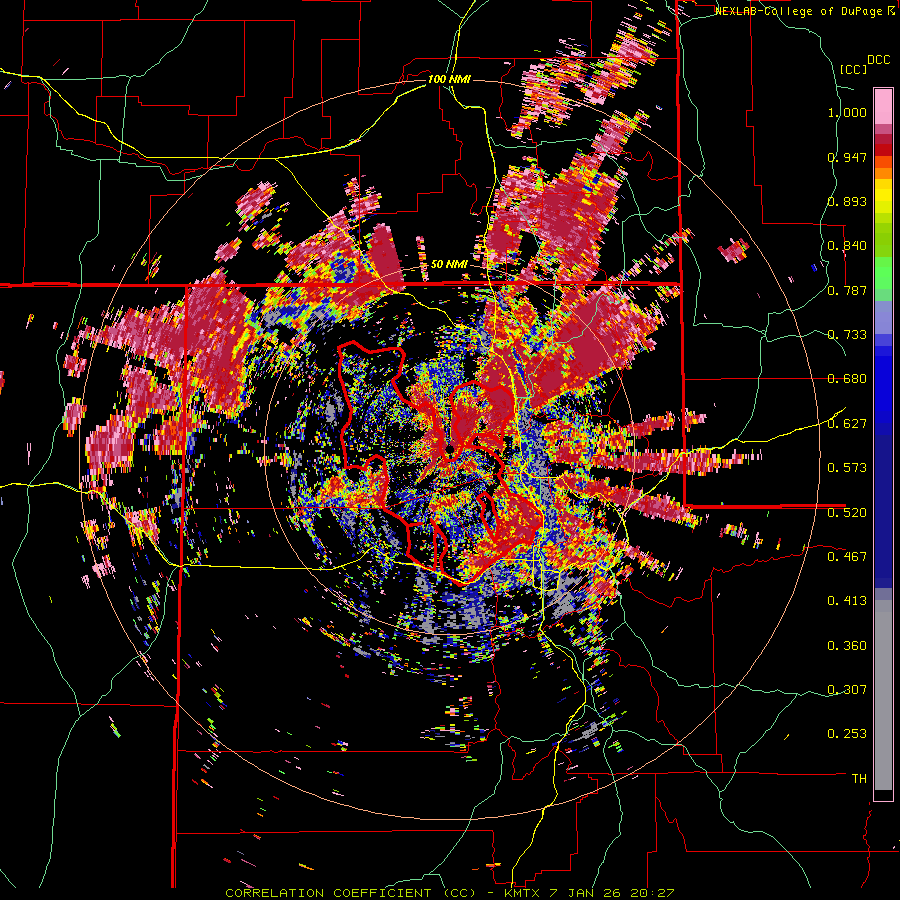This screenshot has height=900, width=900.
Task: Click the [CC] legend heading
Action: (x=853, y=69)
